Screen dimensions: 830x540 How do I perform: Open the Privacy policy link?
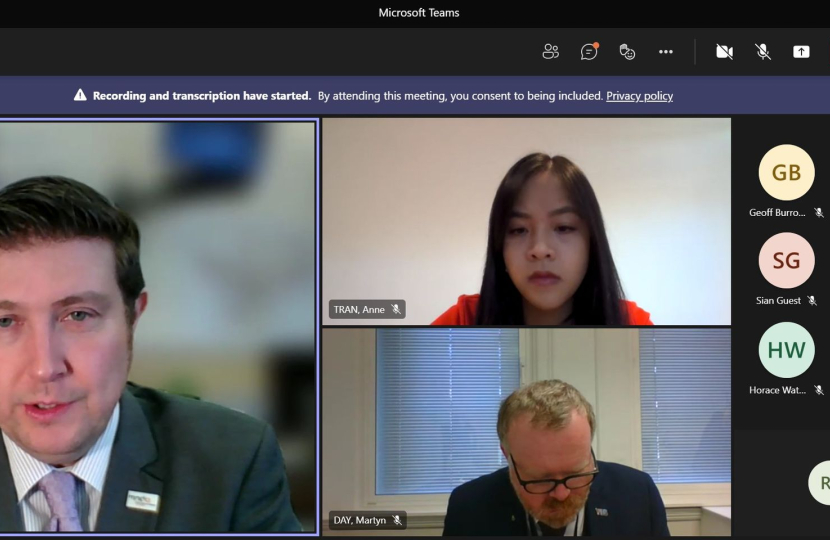639,96
